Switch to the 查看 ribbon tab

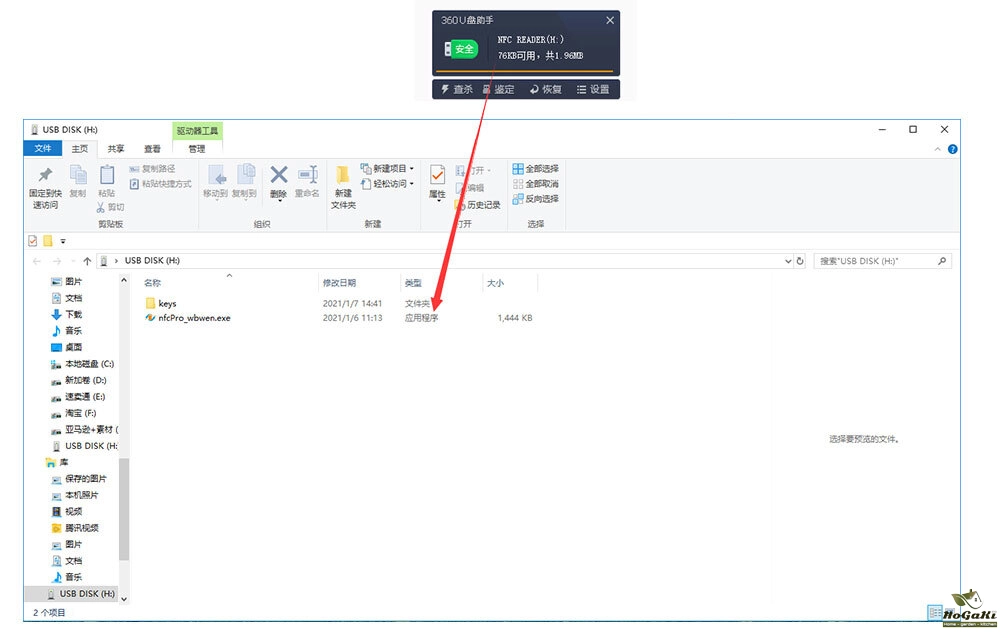(152, 149)
